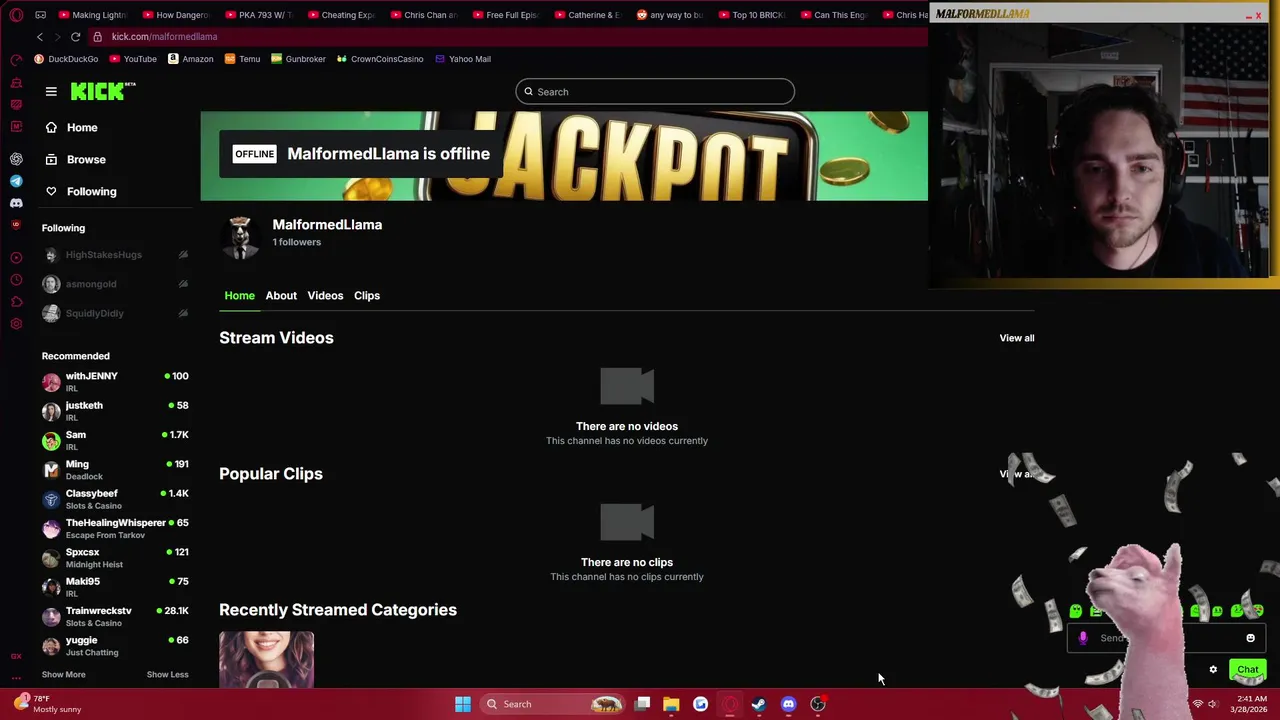1280x720 pixels.
Task: Open Gunbroker bookmark
Action: [298, 59]
